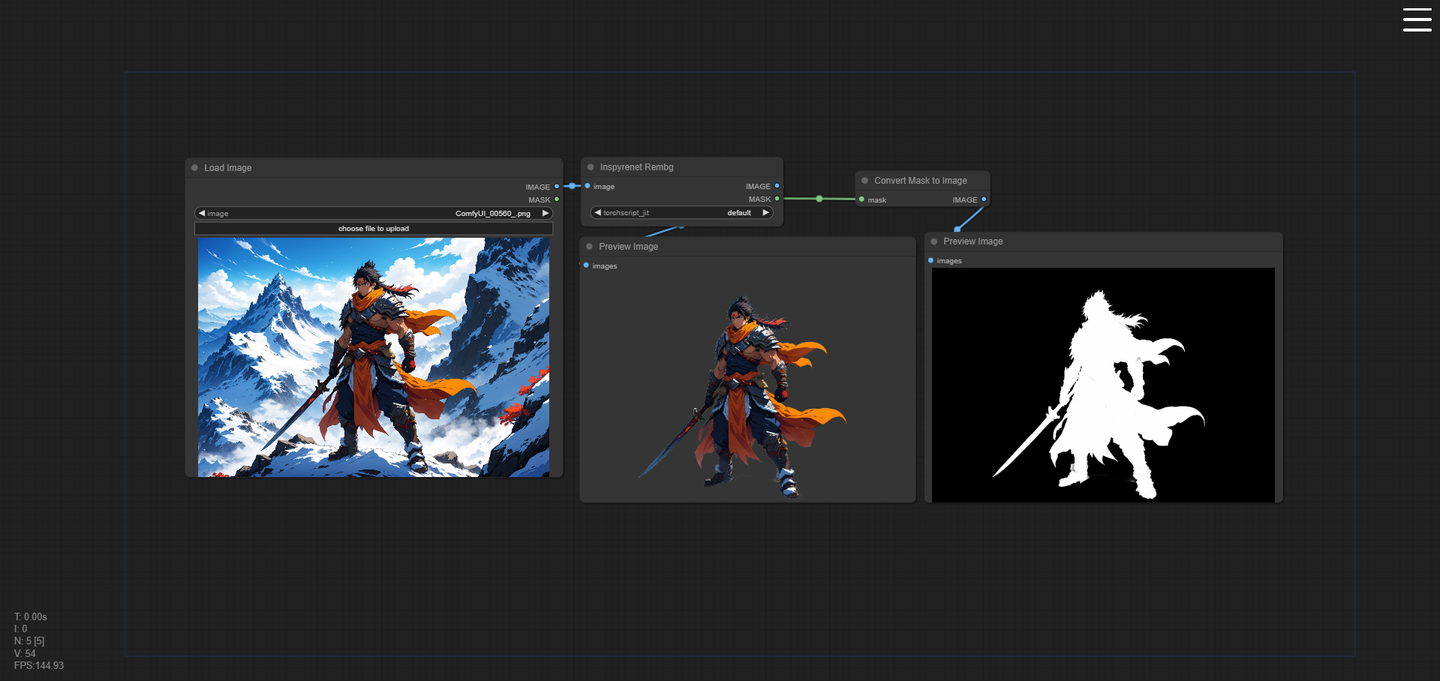Click images input socket of the right Preview Image
This screenshot has width=1440, height=681.
931,260
